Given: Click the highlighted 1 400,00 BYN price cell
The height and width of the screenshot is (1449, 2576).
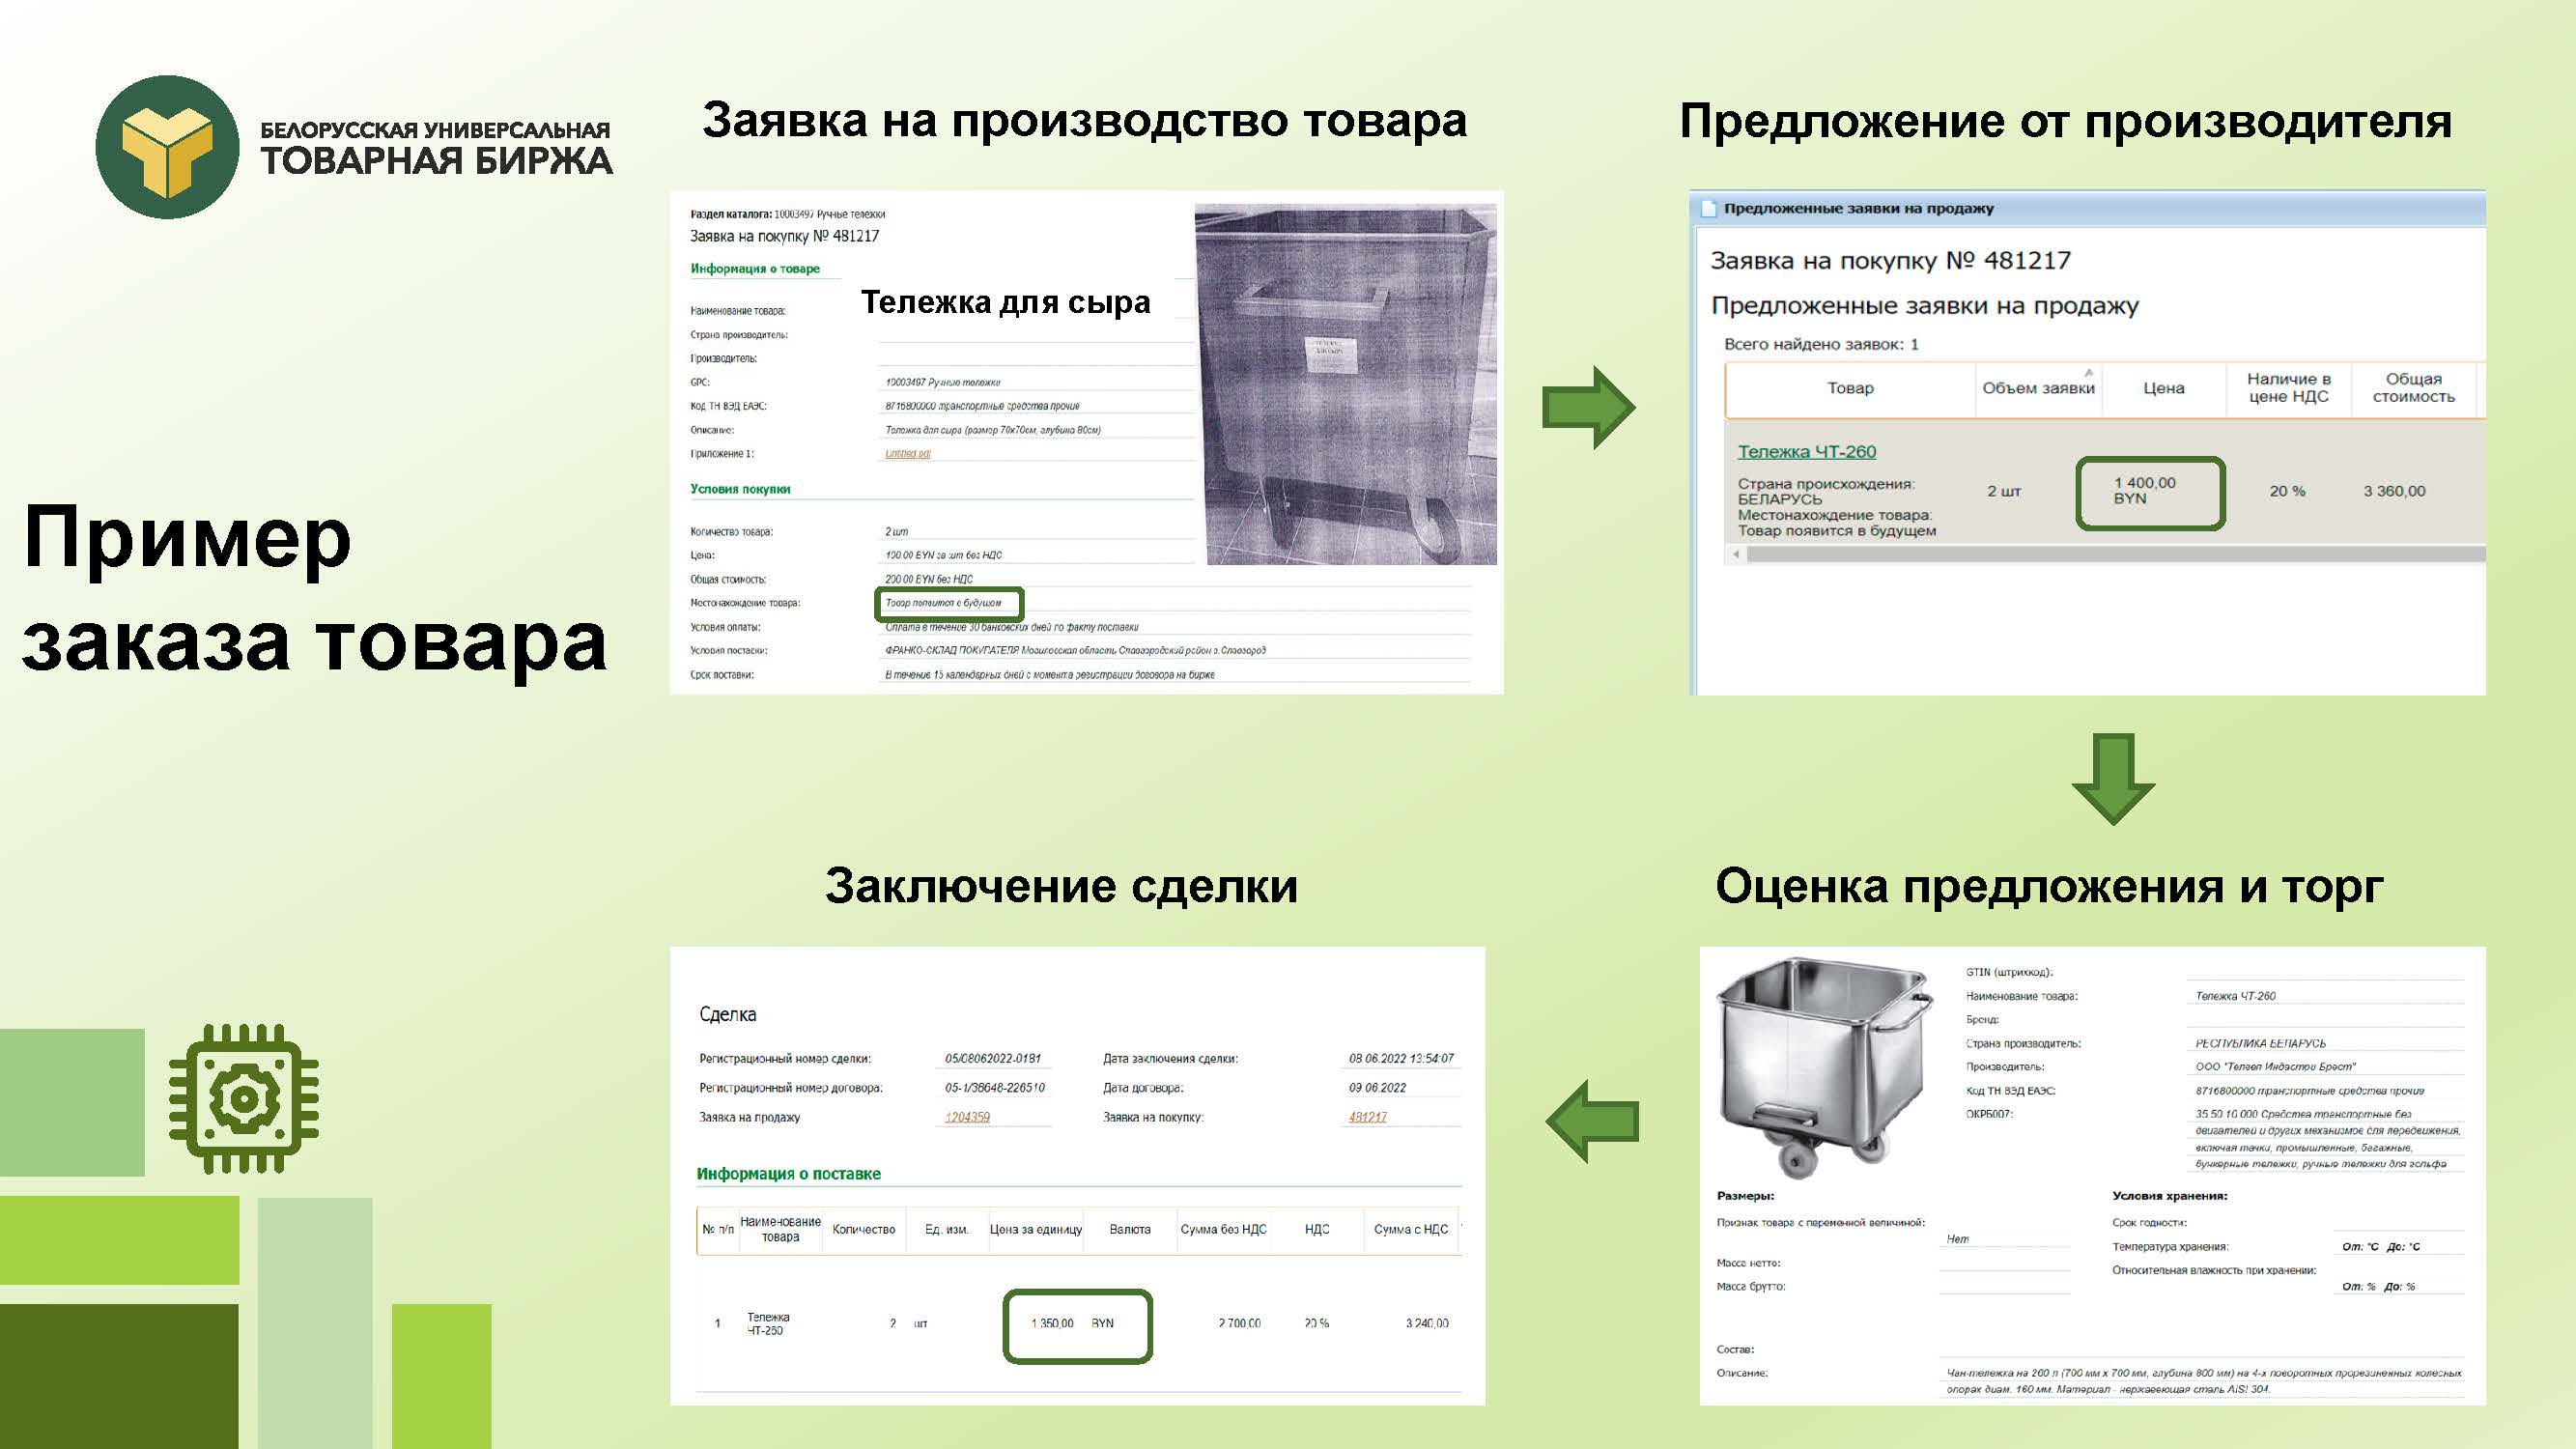Looking at the screenshot, I should tap(2149, 492).
